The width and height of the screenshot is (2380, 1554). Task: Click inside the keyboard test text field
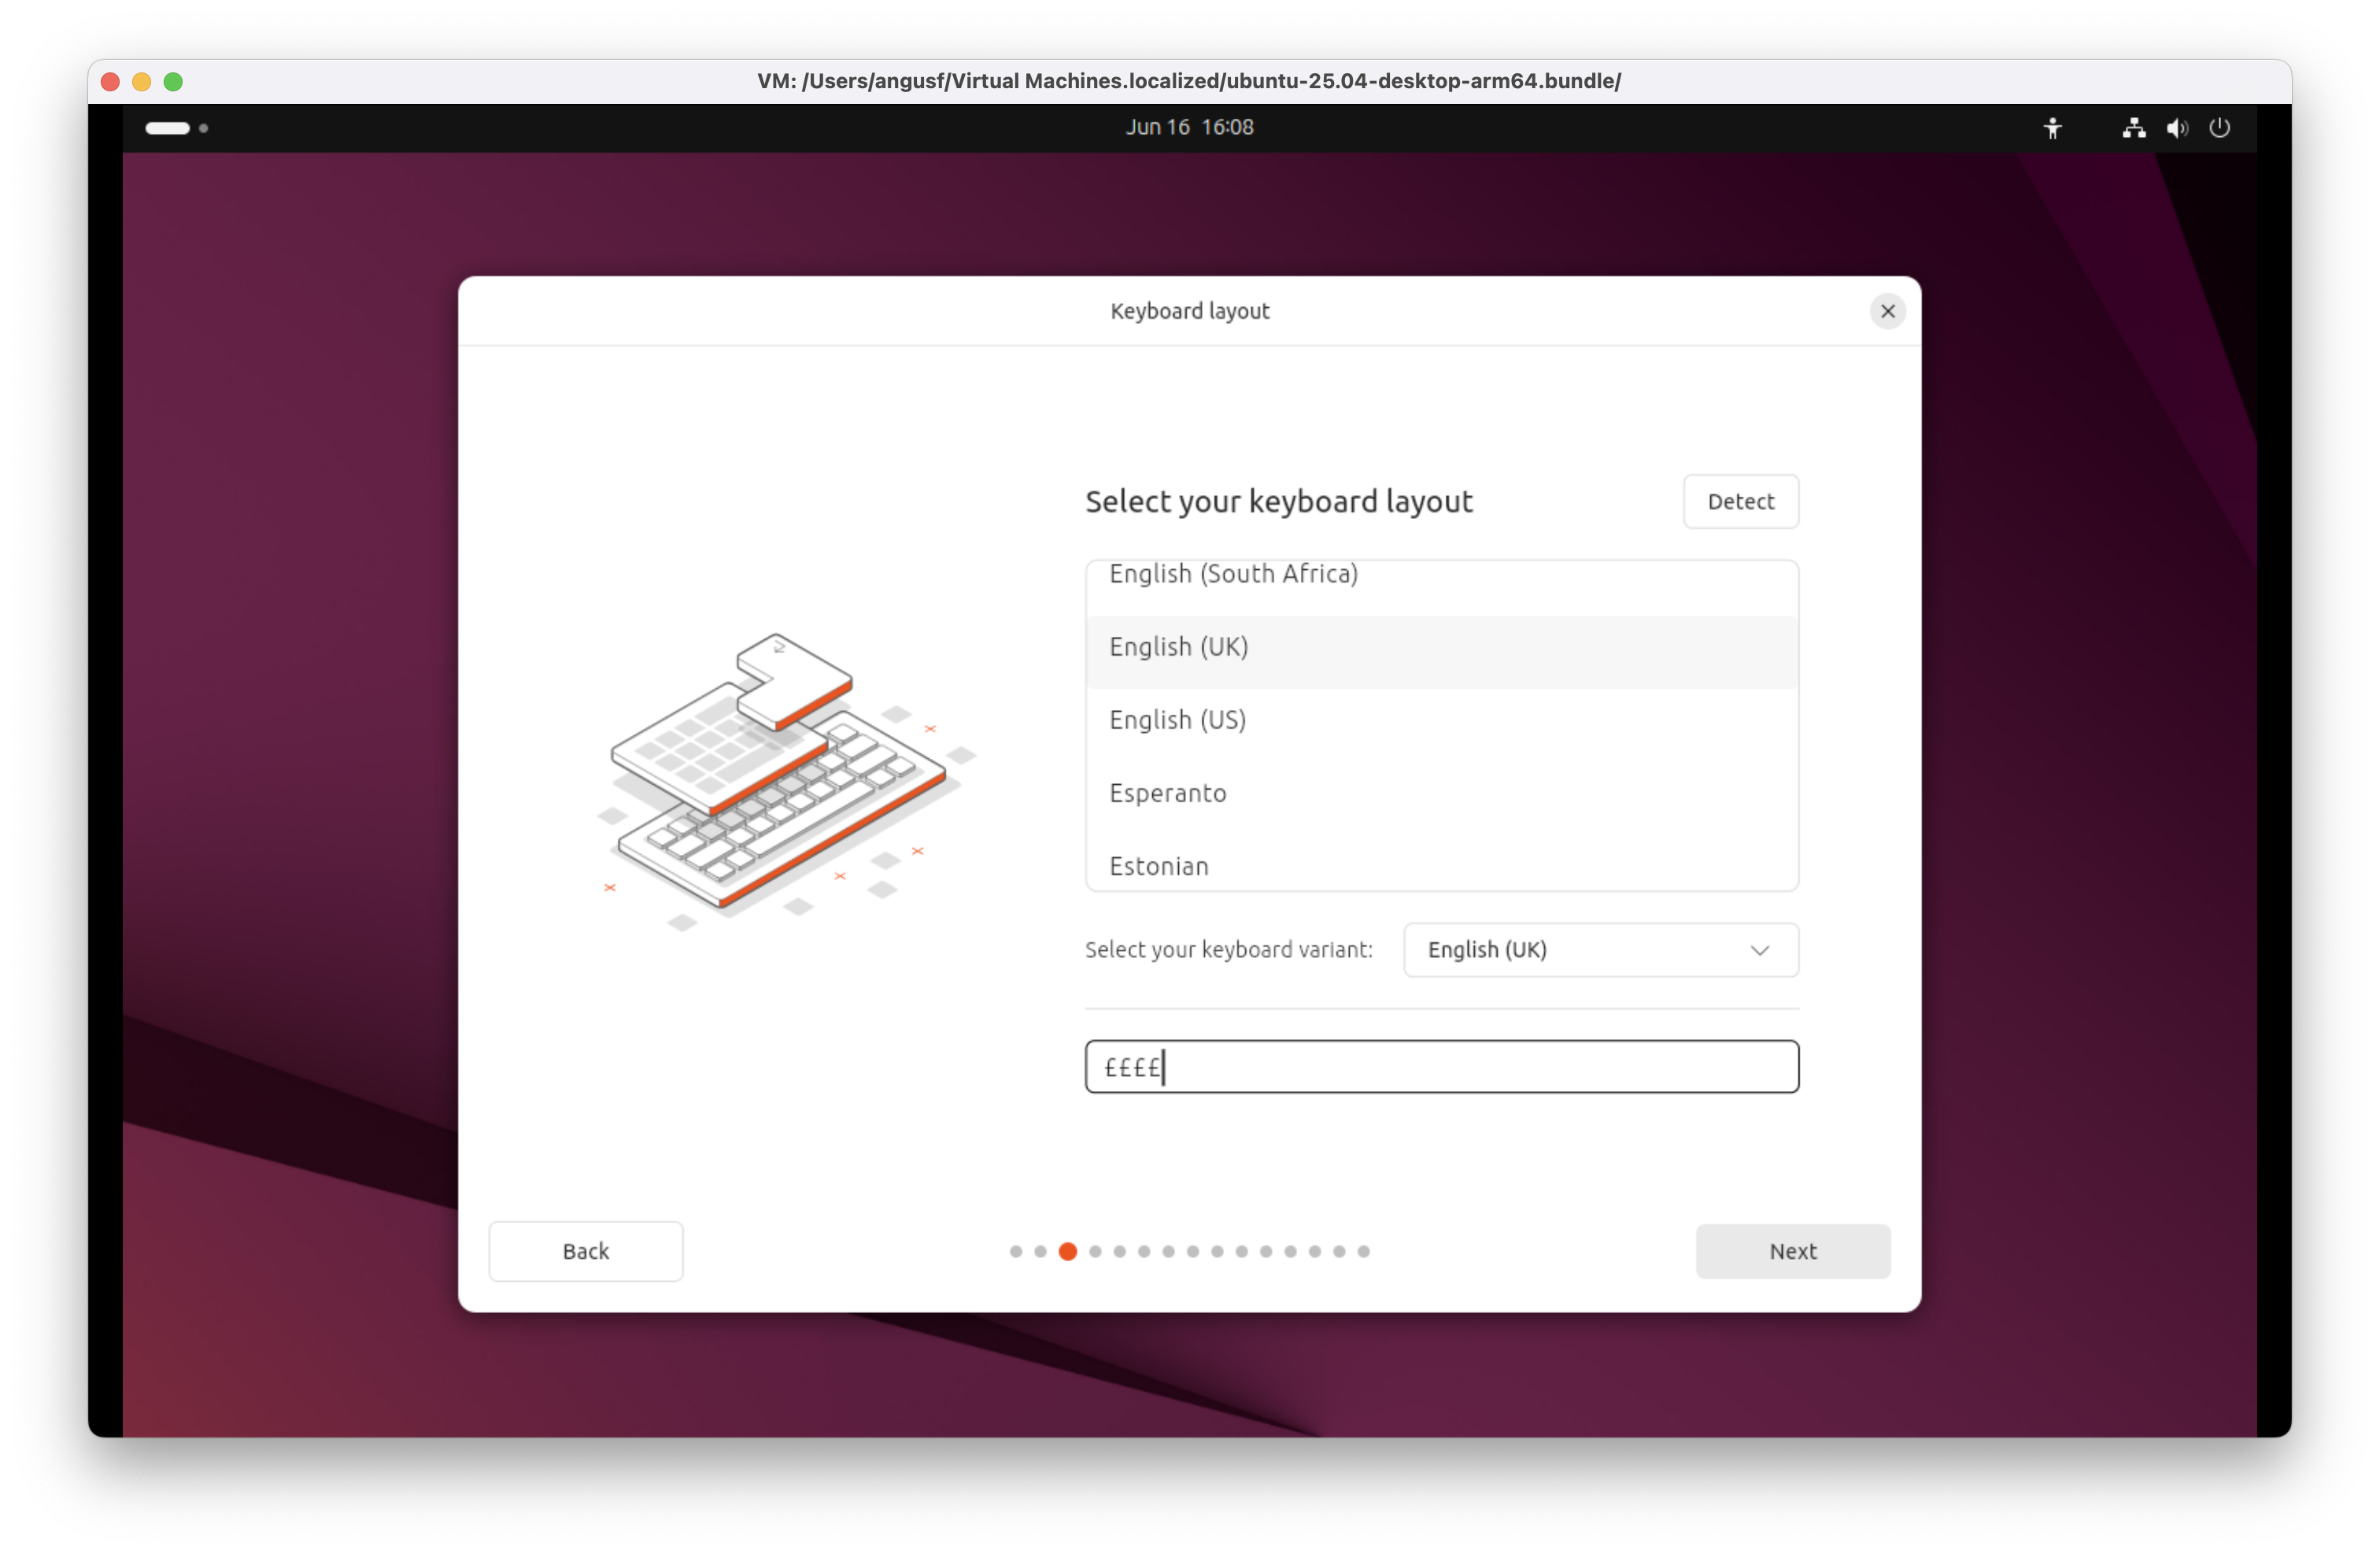point(1440,1066)
